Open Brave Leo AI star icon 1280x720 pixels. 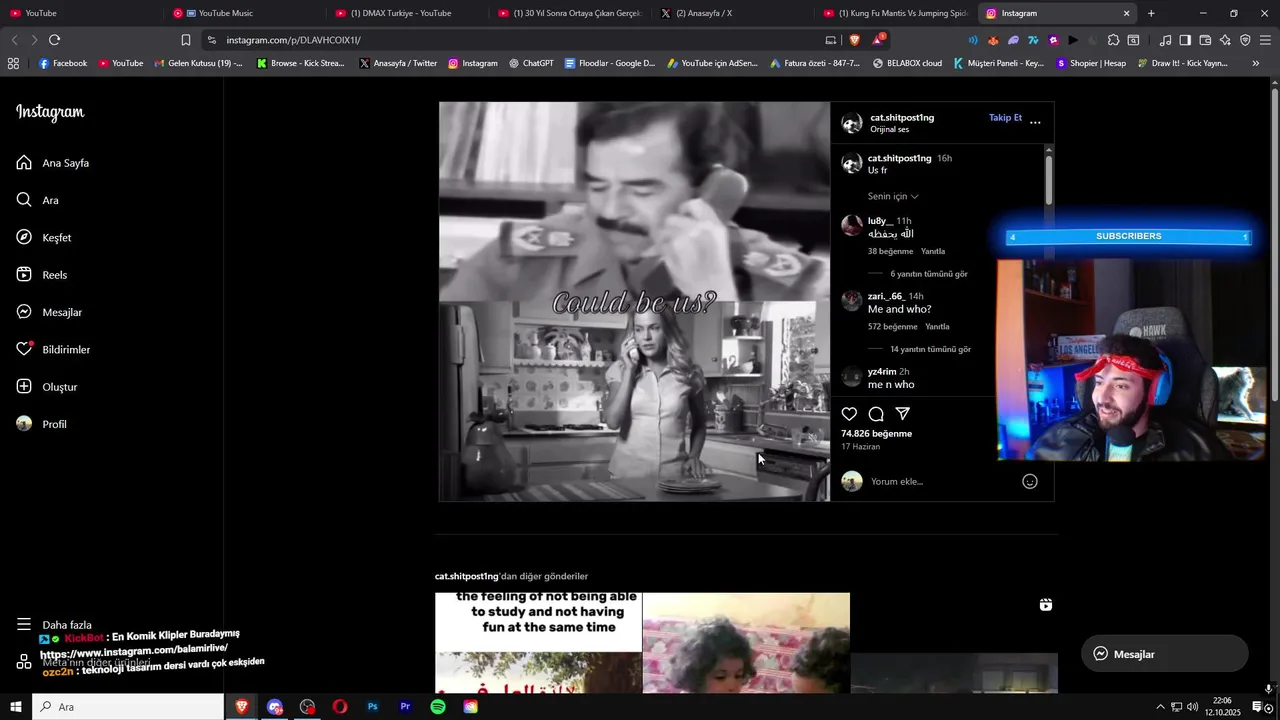point(1225,40)
